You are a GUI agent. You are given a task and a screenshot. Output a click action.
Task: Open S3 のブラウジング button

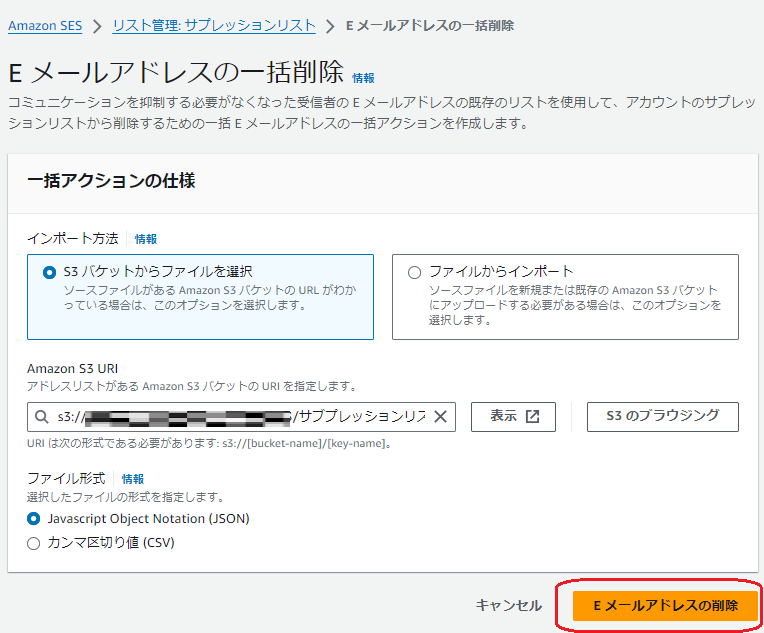663,417
